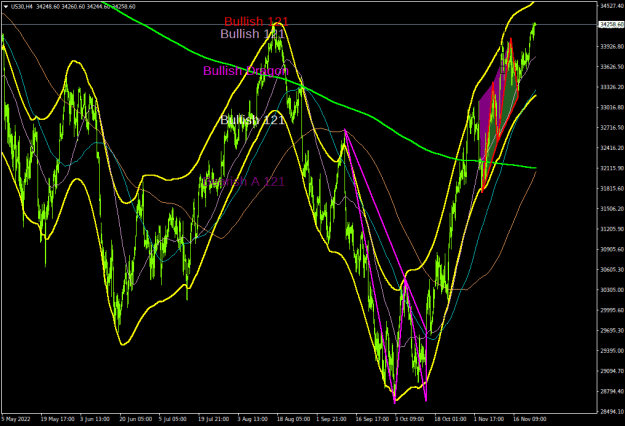This screenshot has width=625, height=426.
Task: Click price level 33926.80 on axis
Action: point(611,47)
